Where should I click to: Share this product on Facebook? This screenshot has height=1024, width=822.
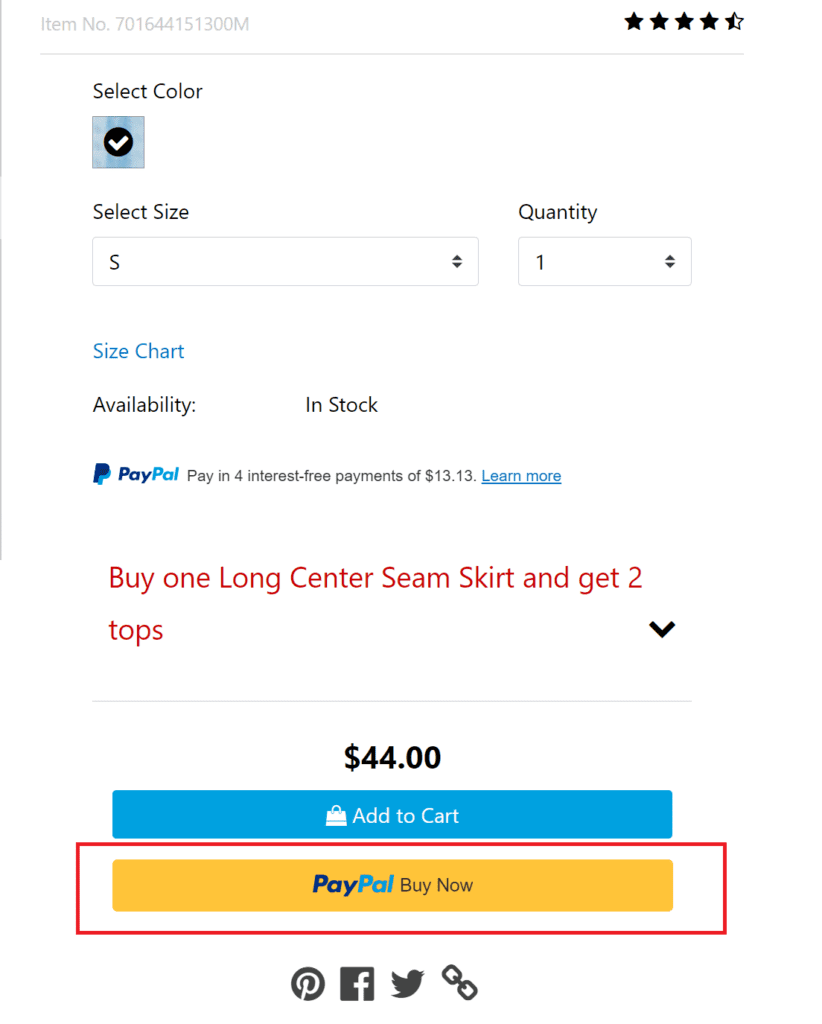357,984
